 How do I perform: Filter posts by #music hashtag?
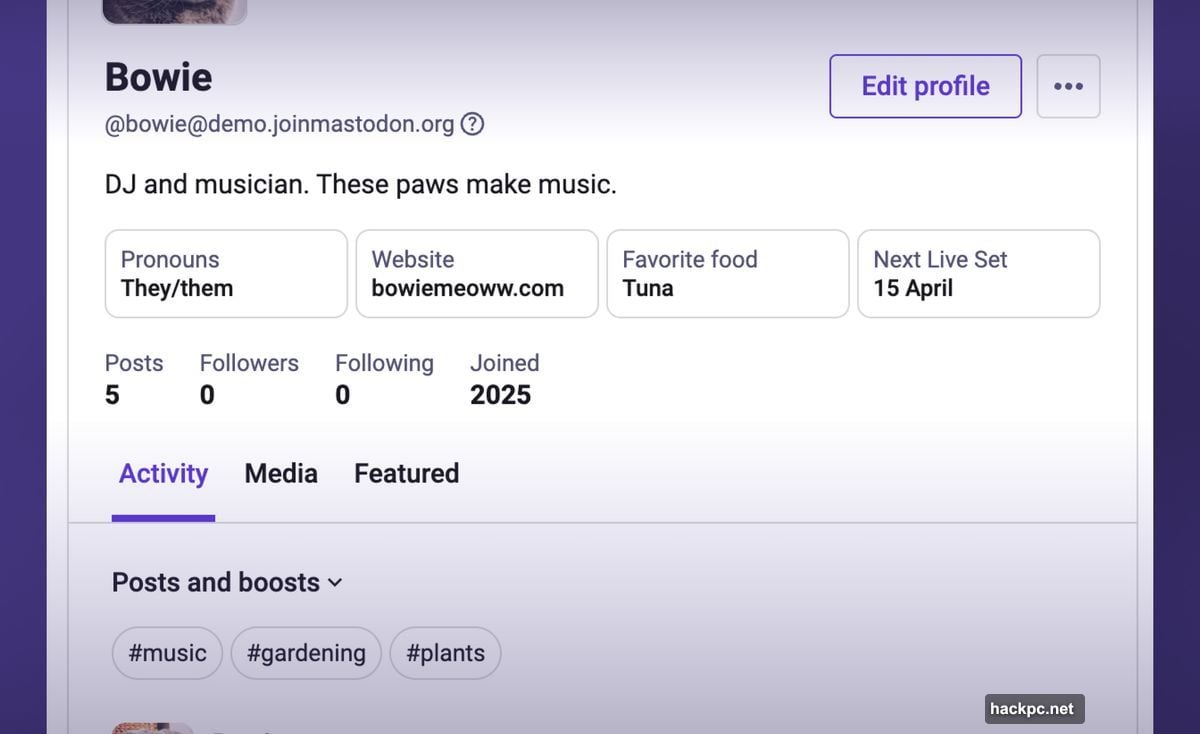pos(167,653)
